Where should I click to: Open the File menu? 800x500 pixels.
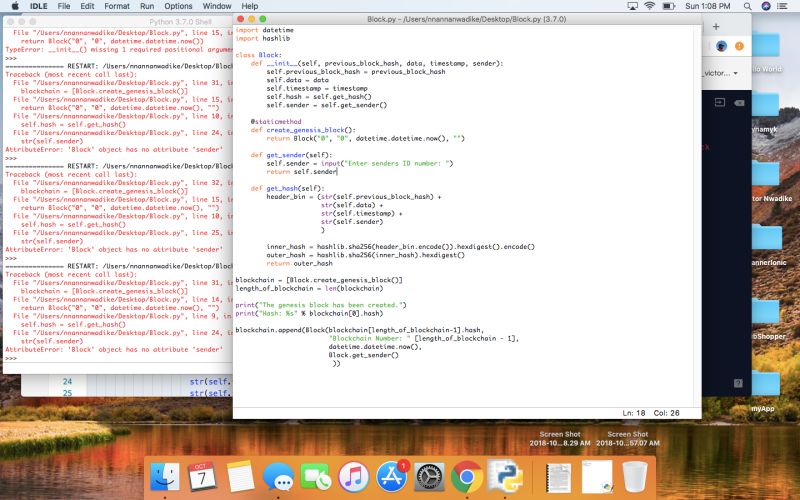(64, 6)
